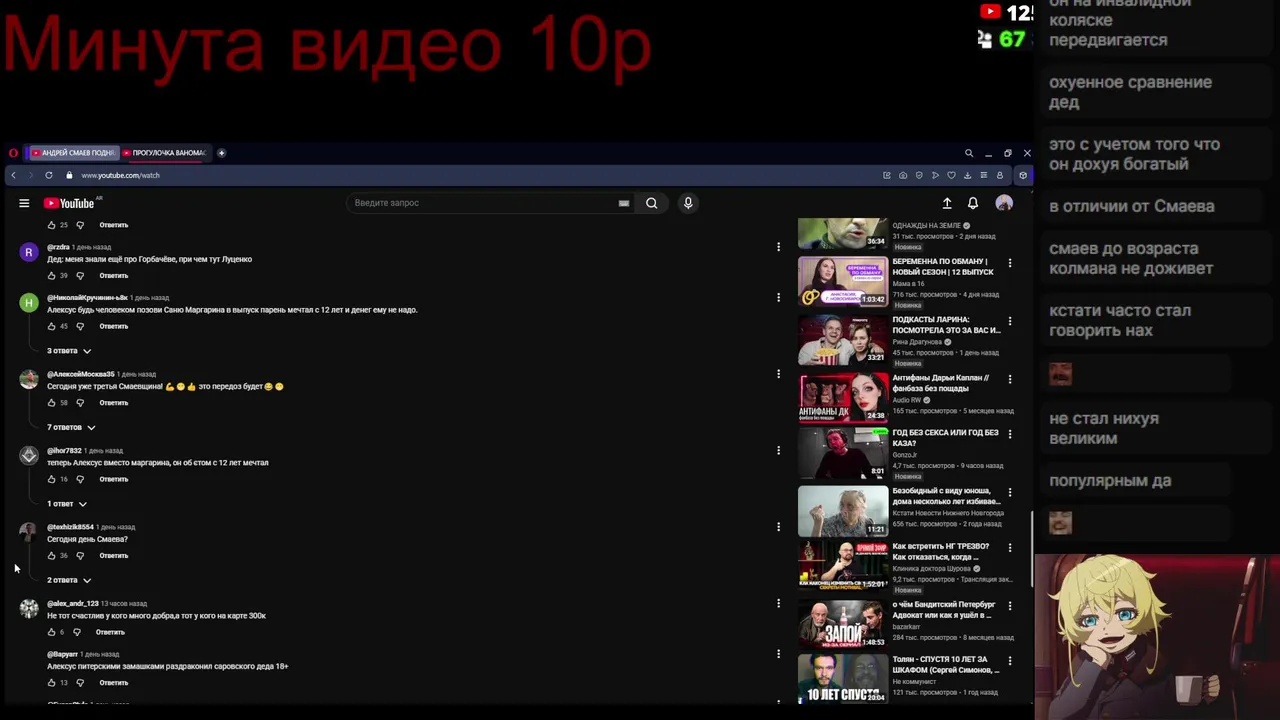Add page to bookmarks with heart icon
Screen dimensions: 1280x720
click(951, 175)
